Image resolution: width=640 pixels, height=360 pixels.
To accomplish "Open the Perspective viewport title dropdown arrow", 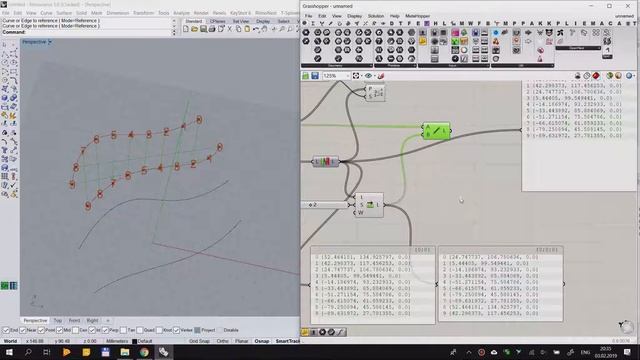I will tap(50, 42).
